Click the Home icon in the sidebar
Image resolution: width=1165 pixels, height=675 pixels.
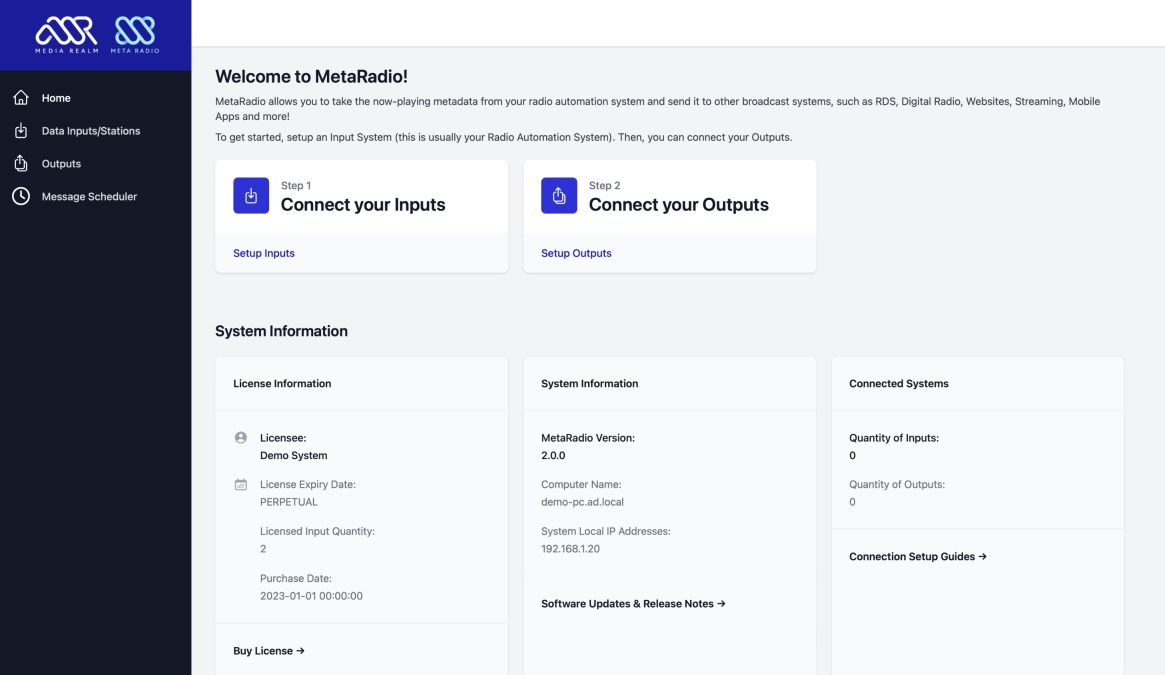pos(20,97)
